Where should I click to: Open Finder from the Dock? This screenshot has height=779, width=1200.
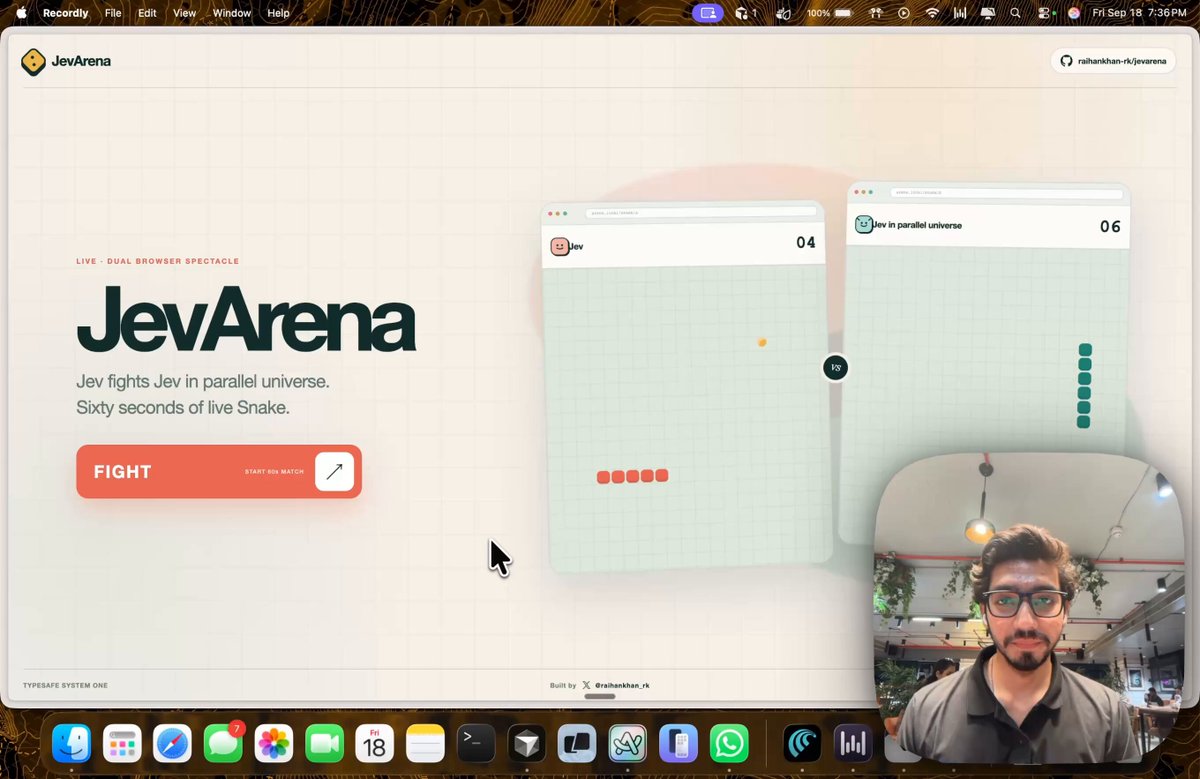[72, 743]
